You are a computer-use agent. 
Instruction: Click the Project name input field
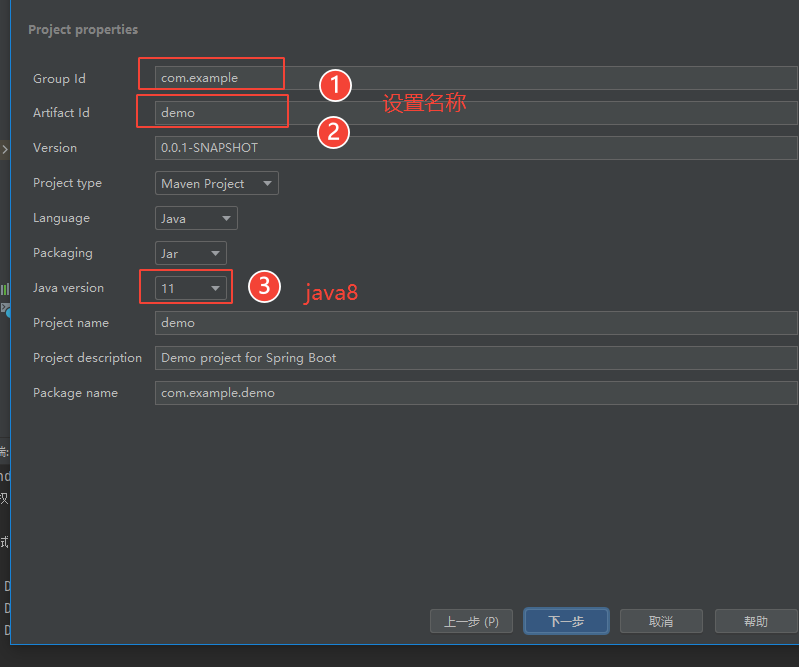coord(476,323)
